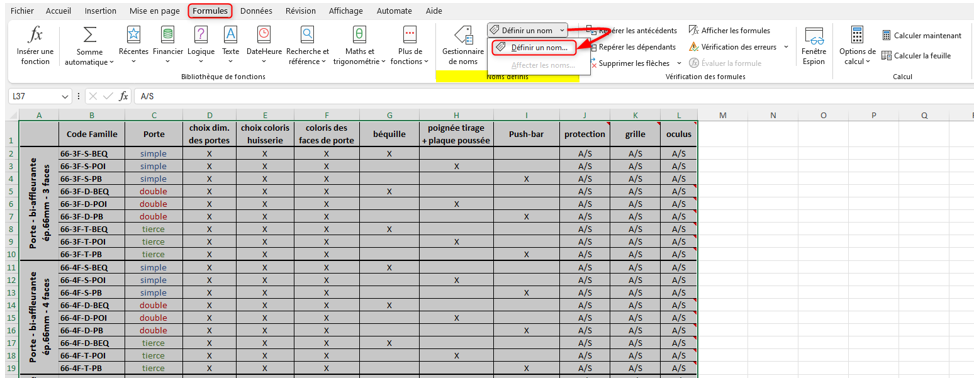Switch to the Accueil tab

[59, 11]
